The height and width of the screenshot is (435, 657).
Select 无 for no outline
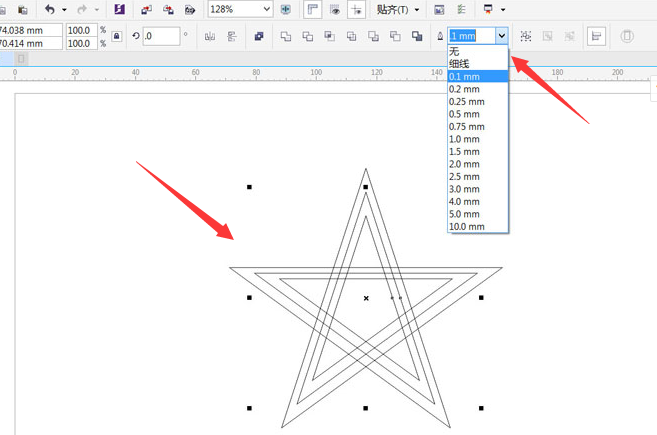(454, 51)
